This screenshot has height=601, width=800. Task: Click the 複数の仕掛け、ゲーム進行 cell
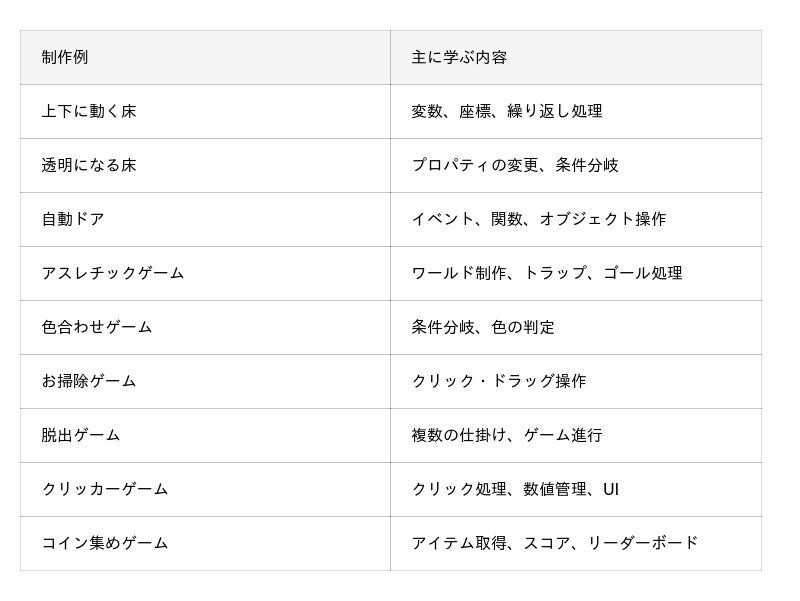[576, 436]
